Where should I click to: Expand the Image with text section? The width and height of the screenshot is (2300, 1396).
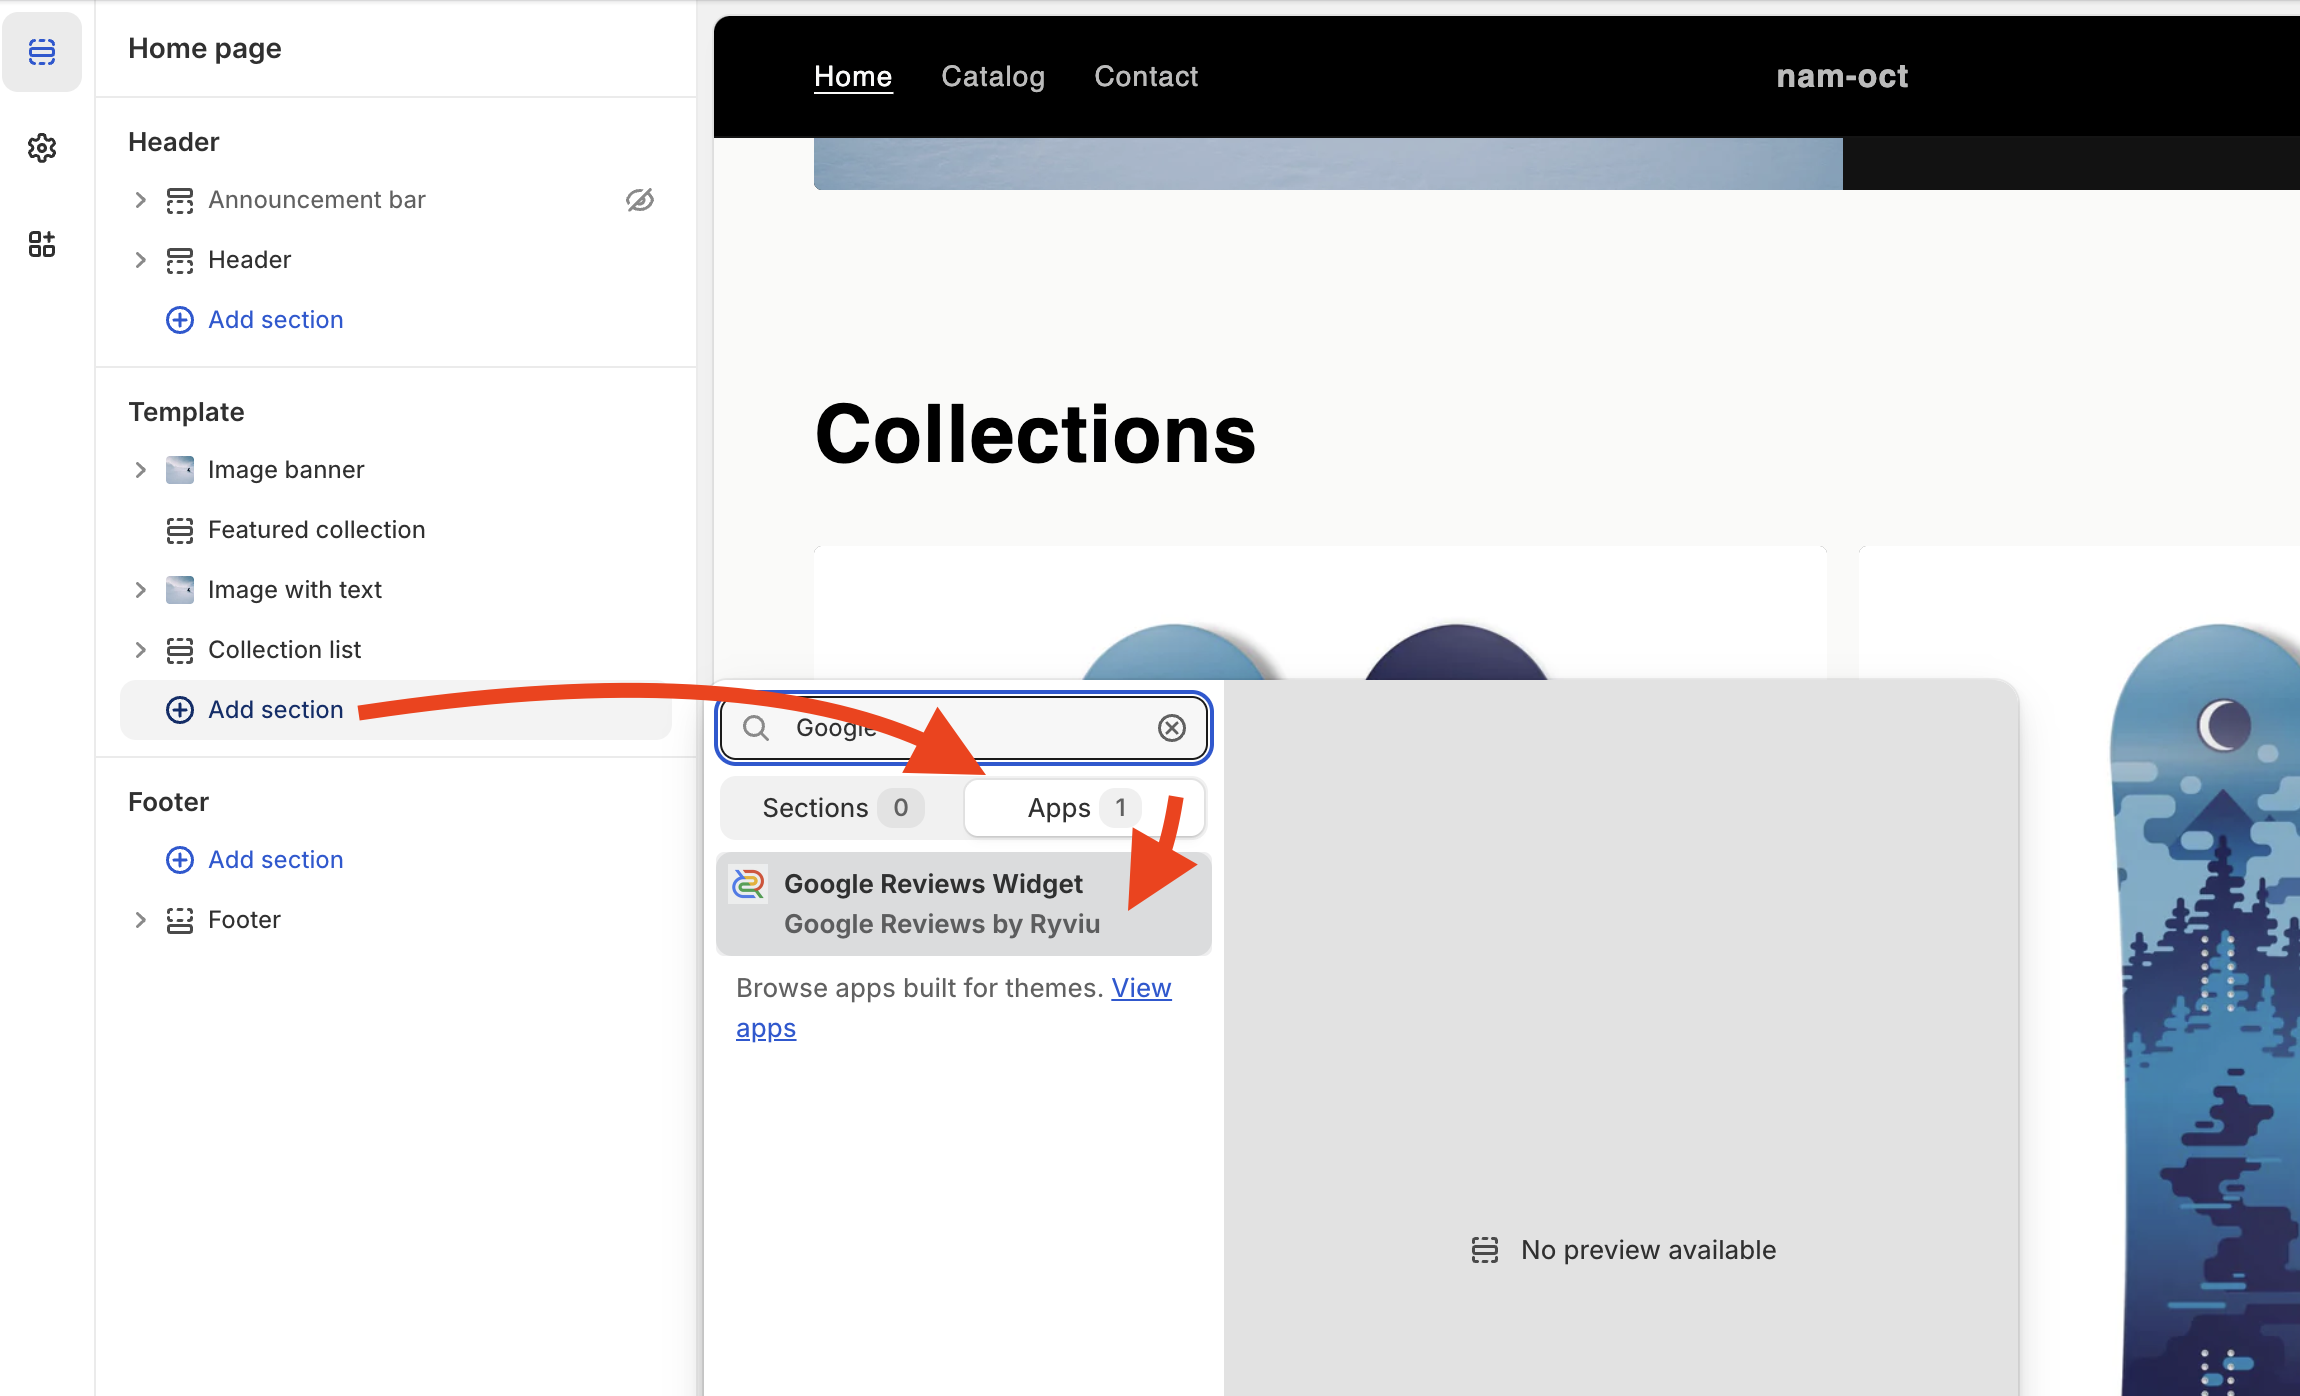(x=140, y=590)
